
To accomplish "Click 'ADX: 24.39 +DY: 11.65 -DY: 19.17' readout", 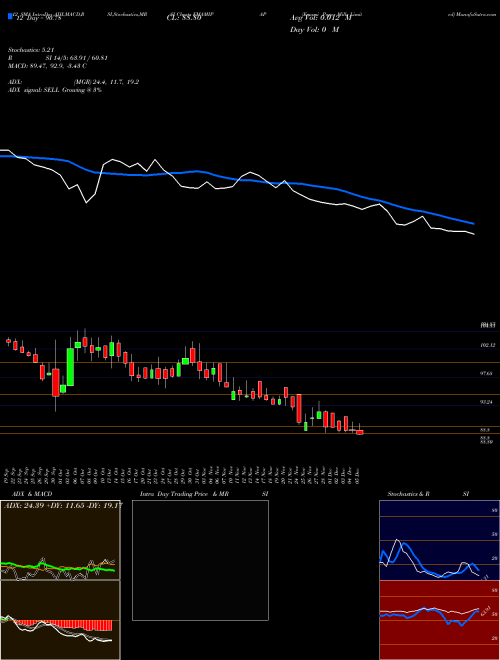I will [63, 505].
